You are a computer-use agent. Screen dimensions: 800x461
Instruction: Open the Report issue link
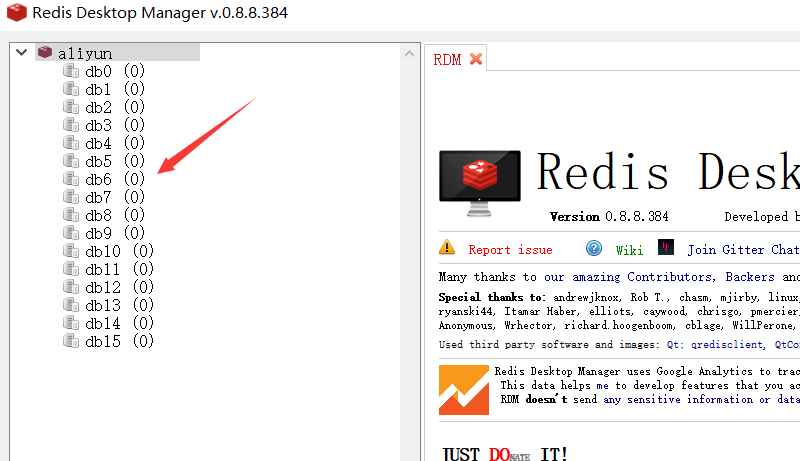point(510,250)
